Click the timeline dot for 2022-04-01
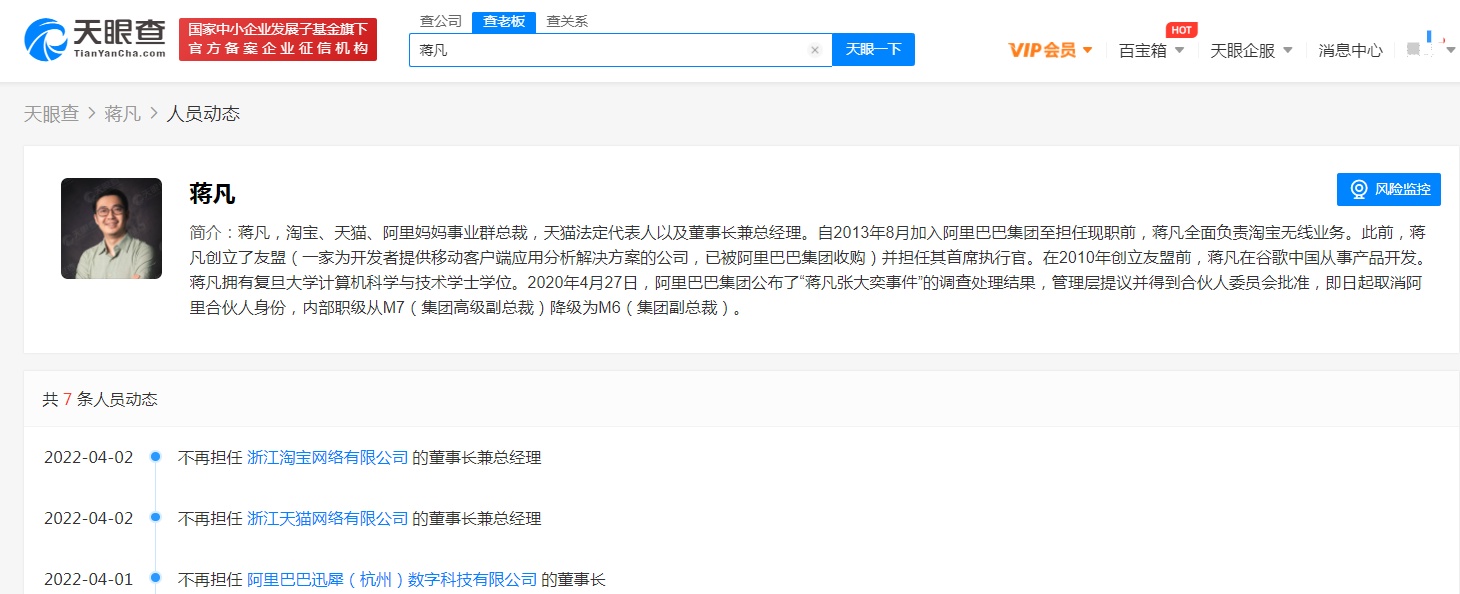This screenshot has height=594, width=1460. (155, 579)
